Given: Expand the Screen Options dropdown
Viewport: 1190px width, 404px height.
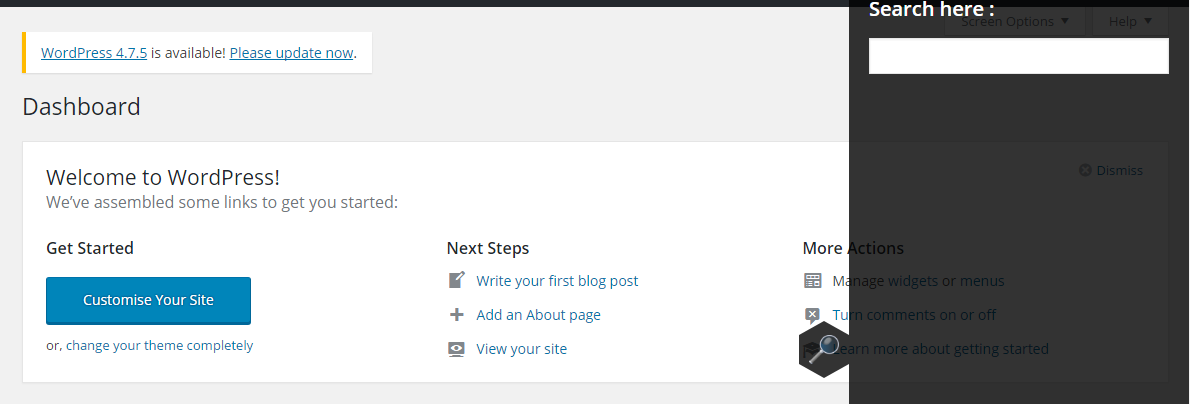Looking at the screenshot, I should 1015,21.
